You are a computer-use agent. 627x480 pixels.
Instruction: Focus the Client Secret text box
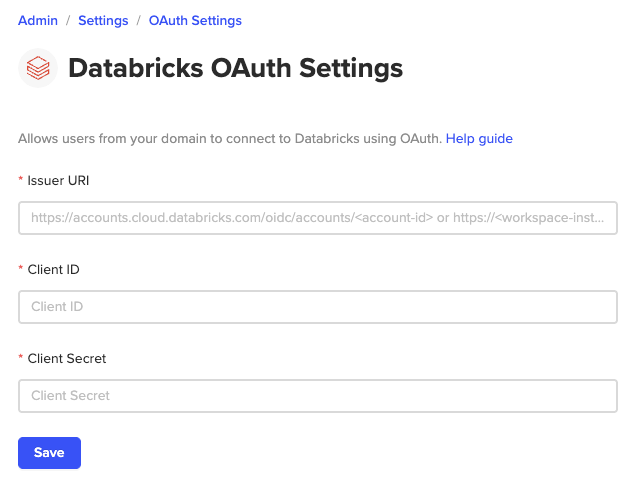click(317, 396)
